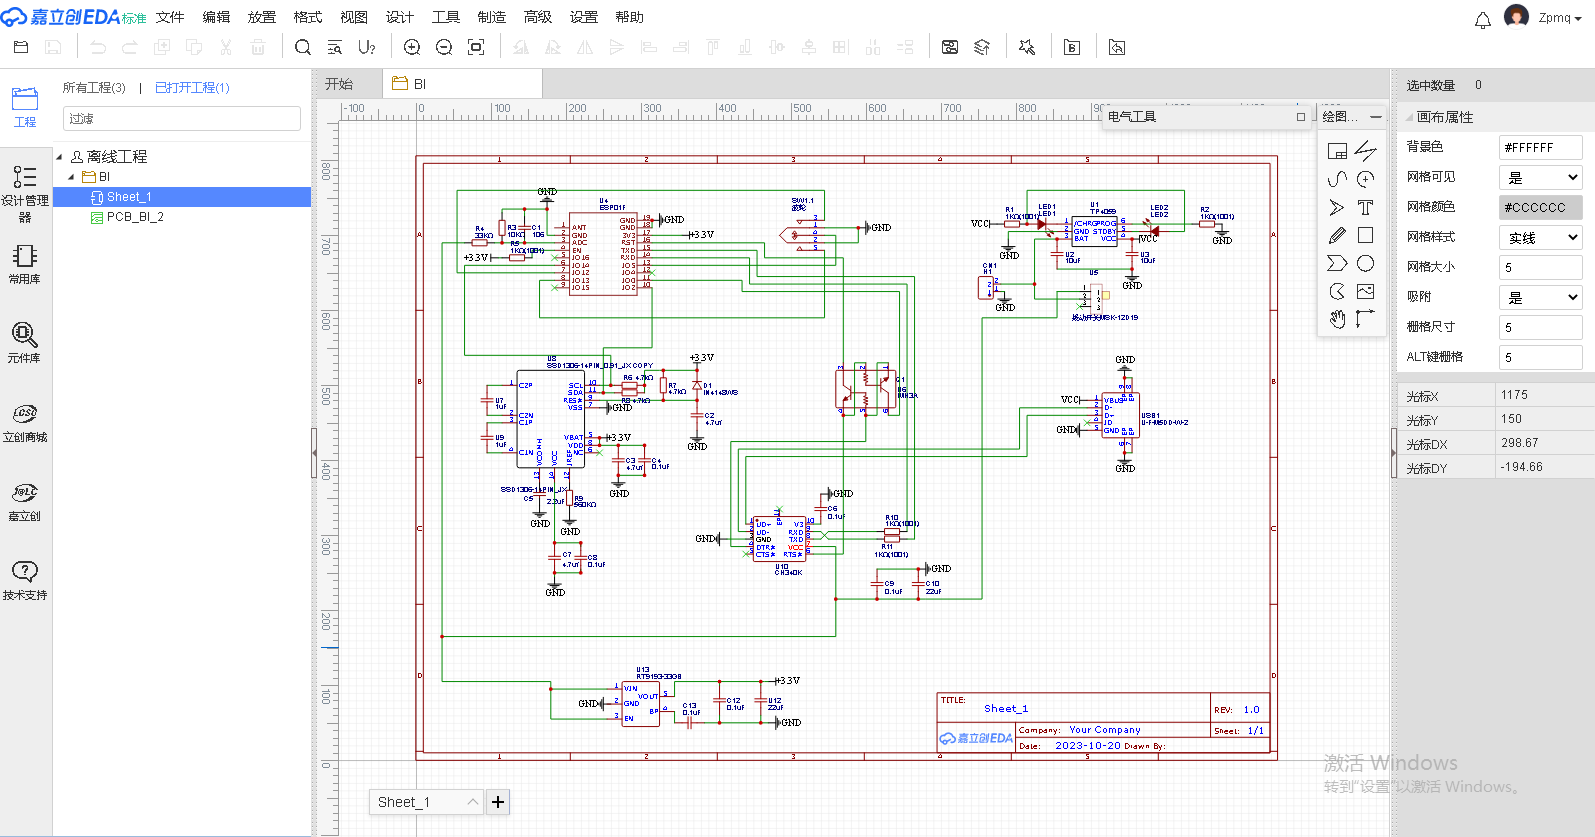The image size is (1595, 837).
Task: Collapse the offline projects tree node
Action: 60,157
